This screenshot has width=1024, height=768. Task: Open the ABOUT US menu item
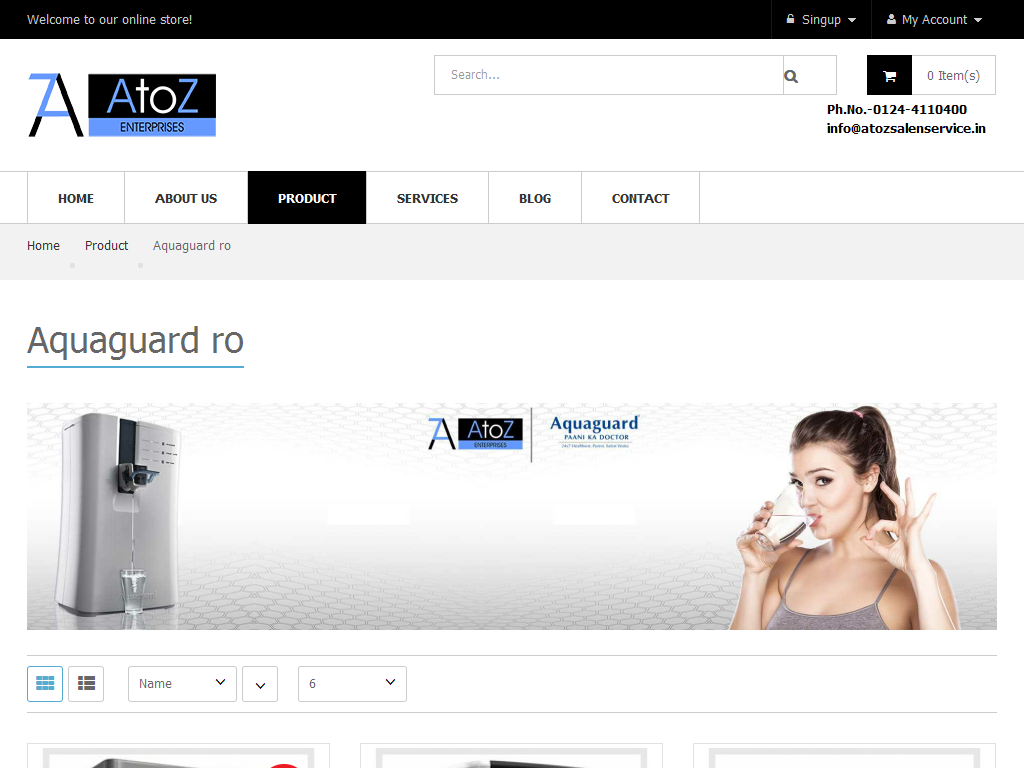[x=186, y=198]
